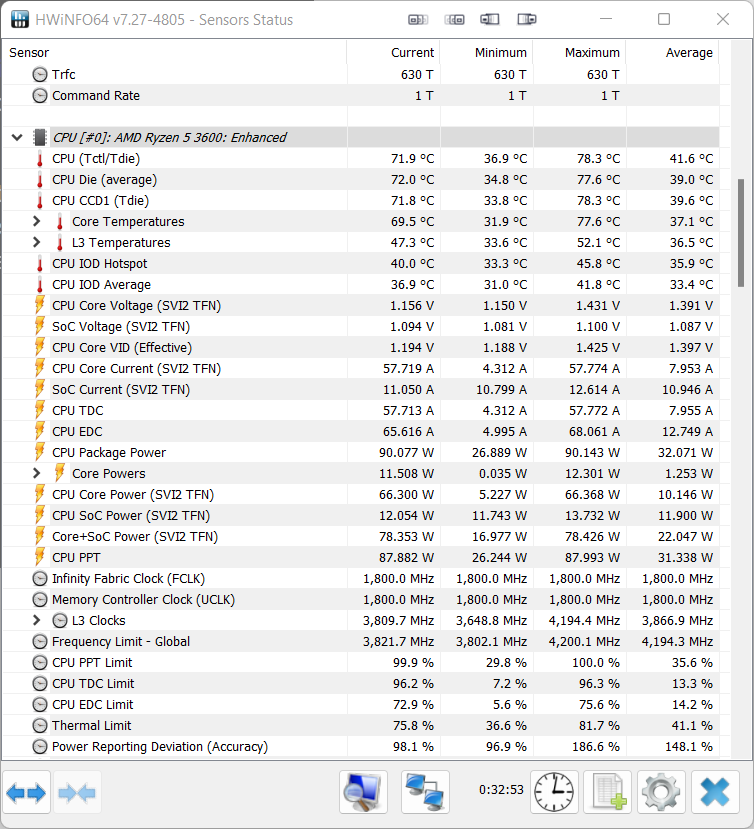Image resolution: width=754 pixels, height=829 pixels.
Task: Minimize the HWiNFO64 window
Action: tap(606, 19)
